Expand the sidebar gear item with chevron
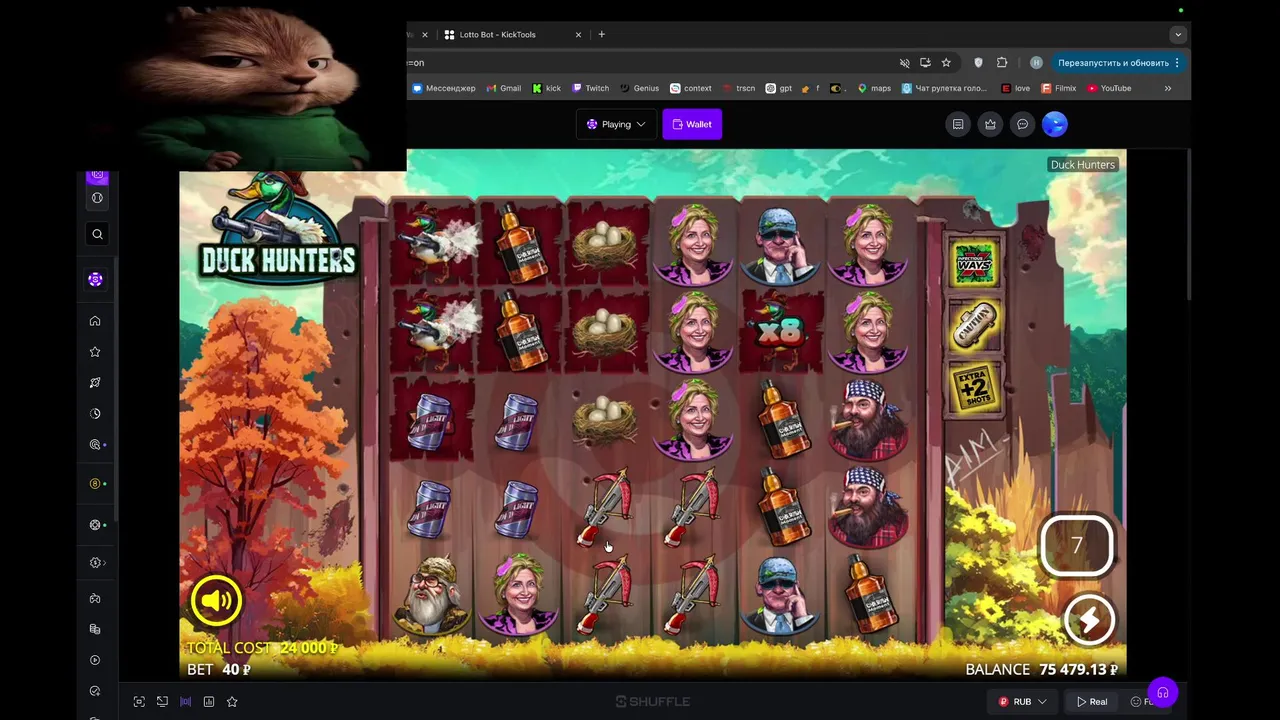1280x720 pixels. (97, 563)
